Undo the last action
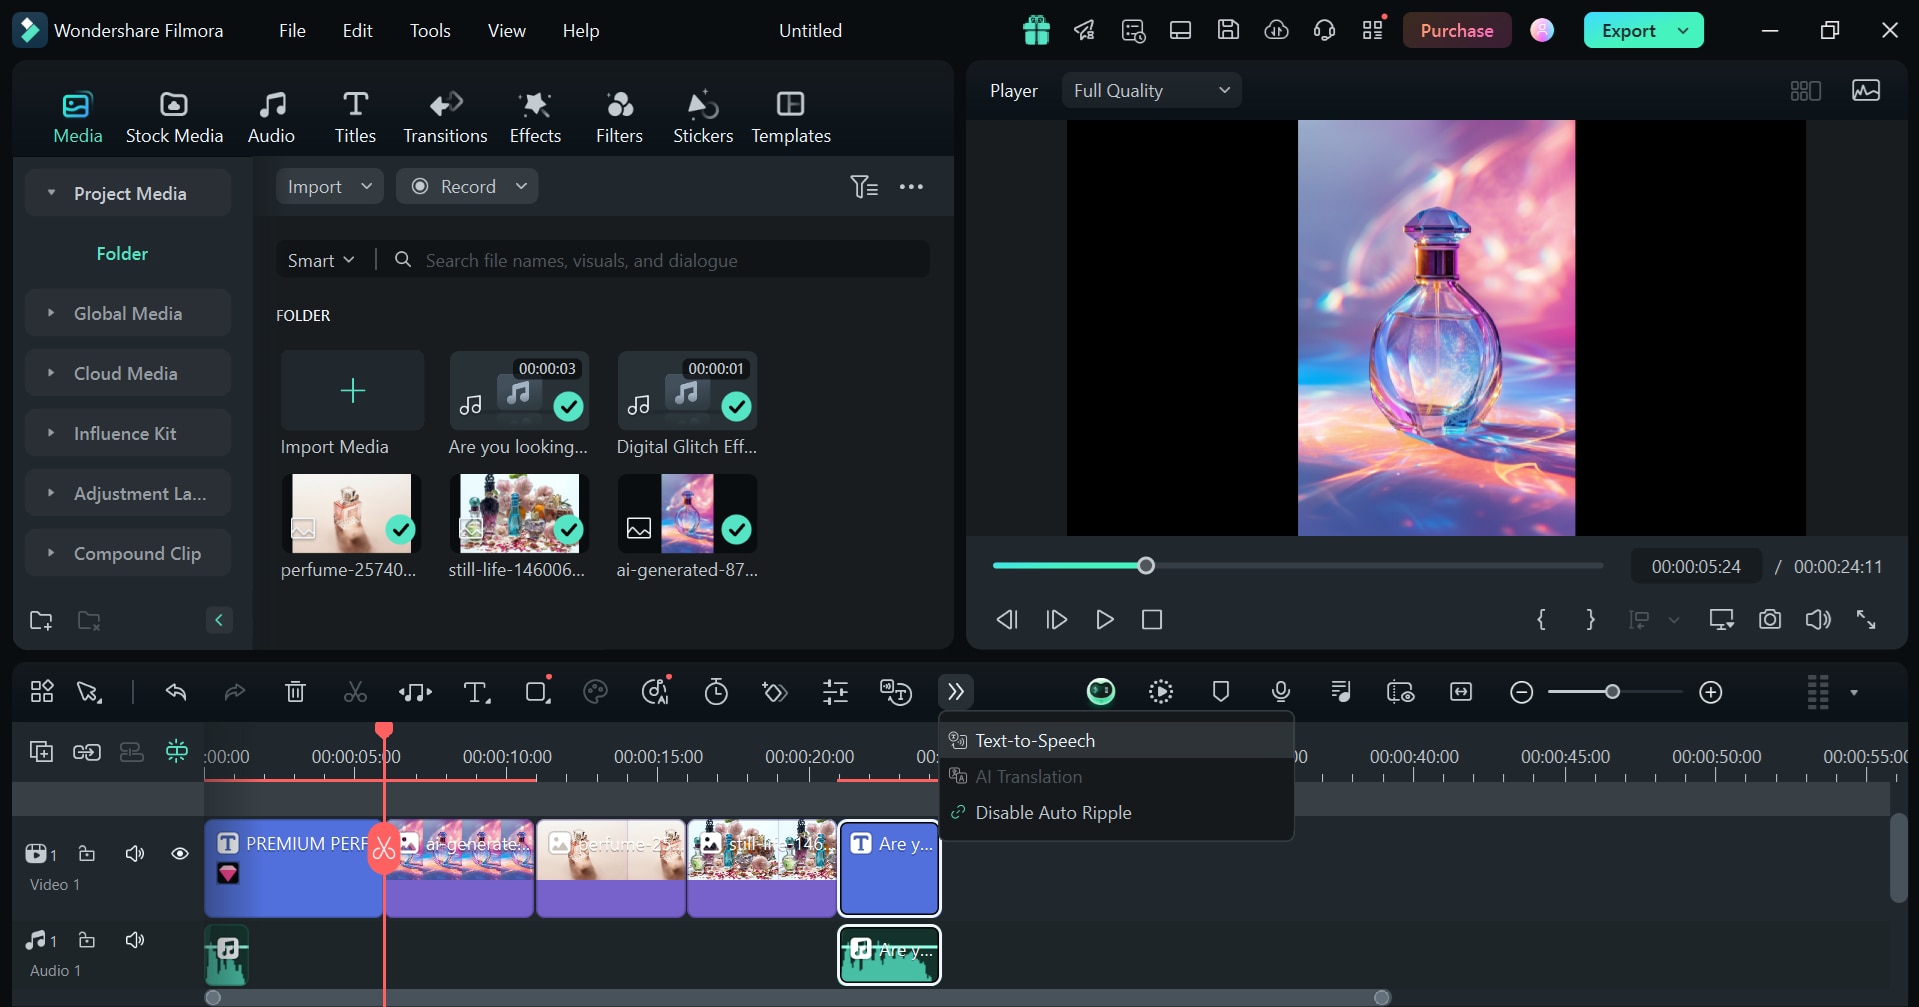Viewport: 1919px width, 1007px height. click(176, 692)
